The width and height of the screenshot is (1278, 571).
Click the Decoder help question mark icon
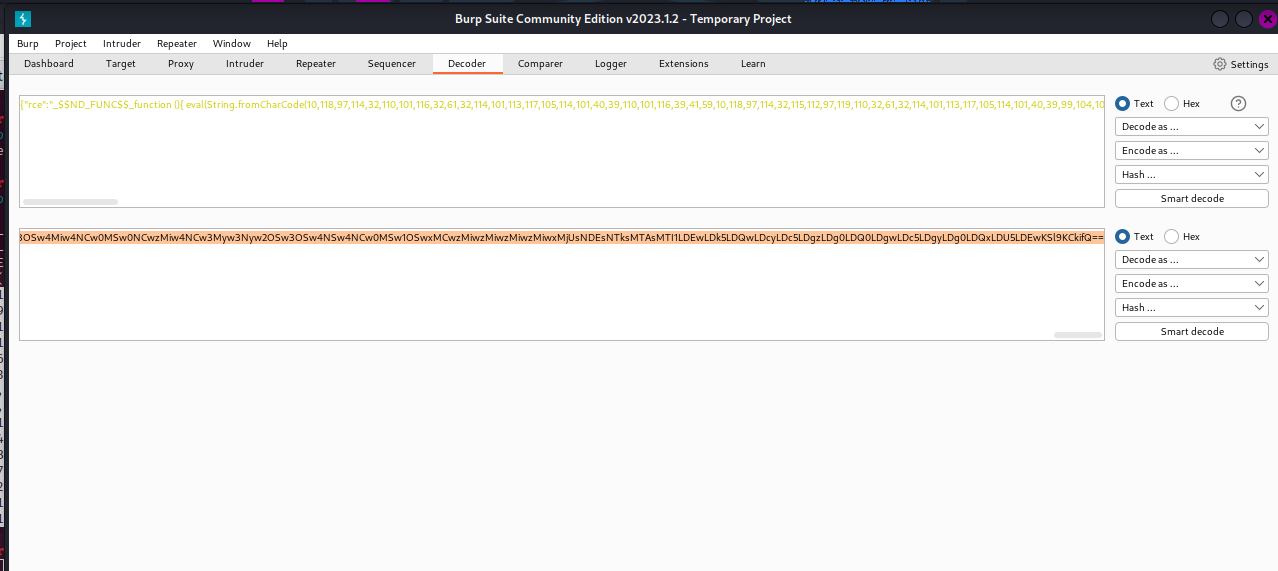[x=1238, y=104]
